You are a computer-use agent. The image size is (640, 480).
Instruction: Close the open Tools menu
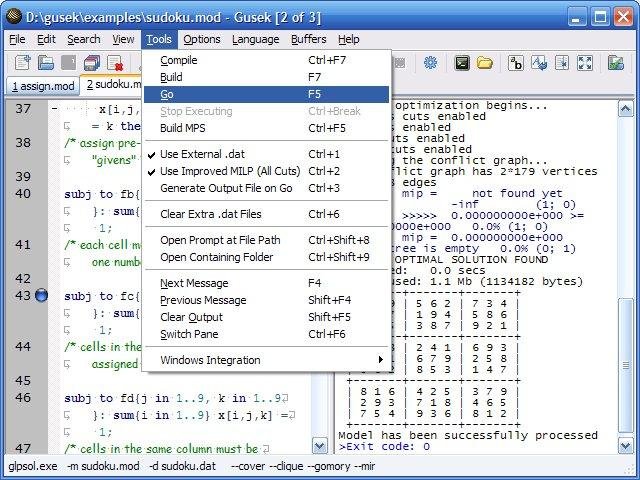pyautogui.click(x=159, y=39)
